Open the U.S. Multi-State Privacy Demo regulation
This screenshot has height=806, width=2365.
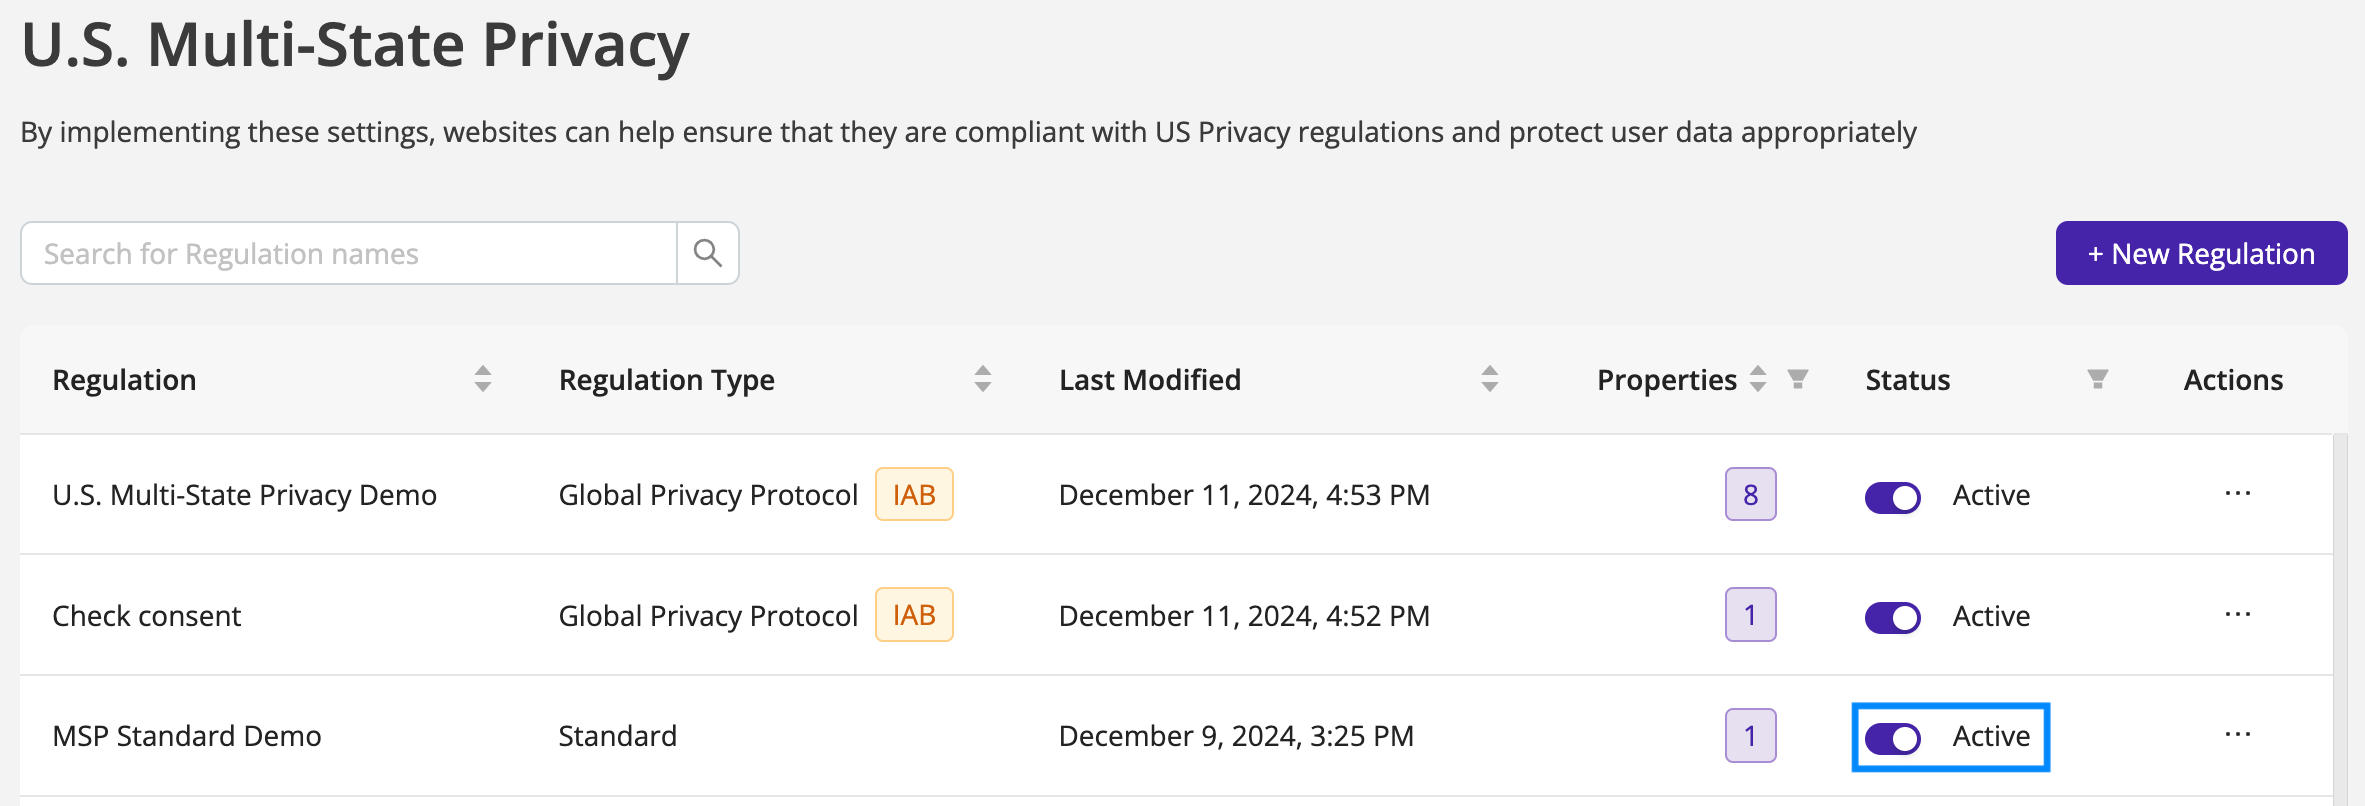(244, 495)
